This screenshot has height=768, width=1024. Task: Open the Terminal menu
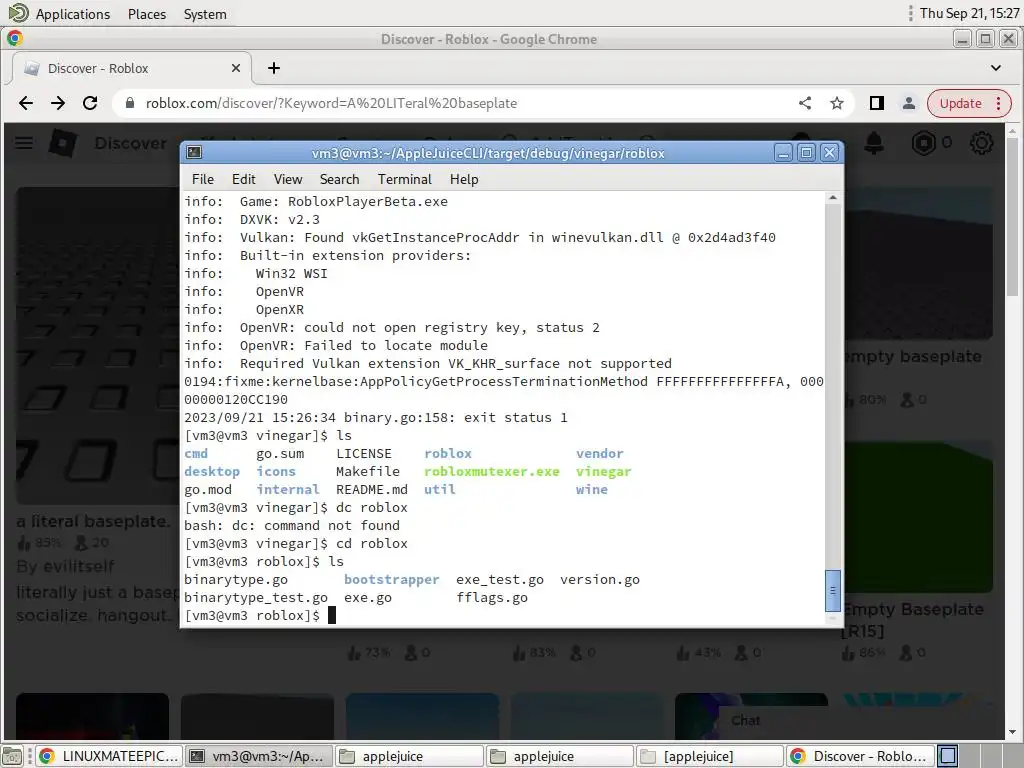coord(405,179)
